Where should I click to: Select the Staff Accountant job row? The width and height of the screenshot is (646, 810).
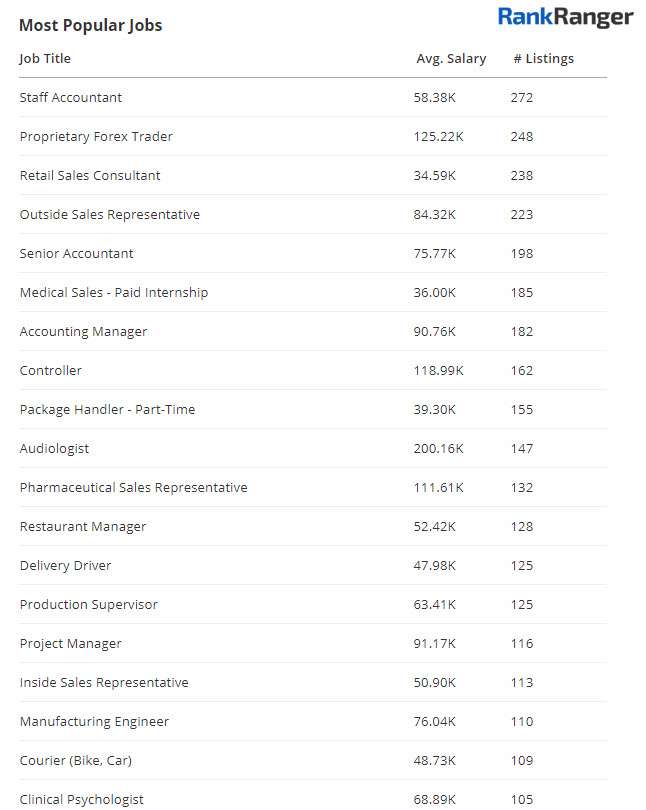tap(71, 97)
